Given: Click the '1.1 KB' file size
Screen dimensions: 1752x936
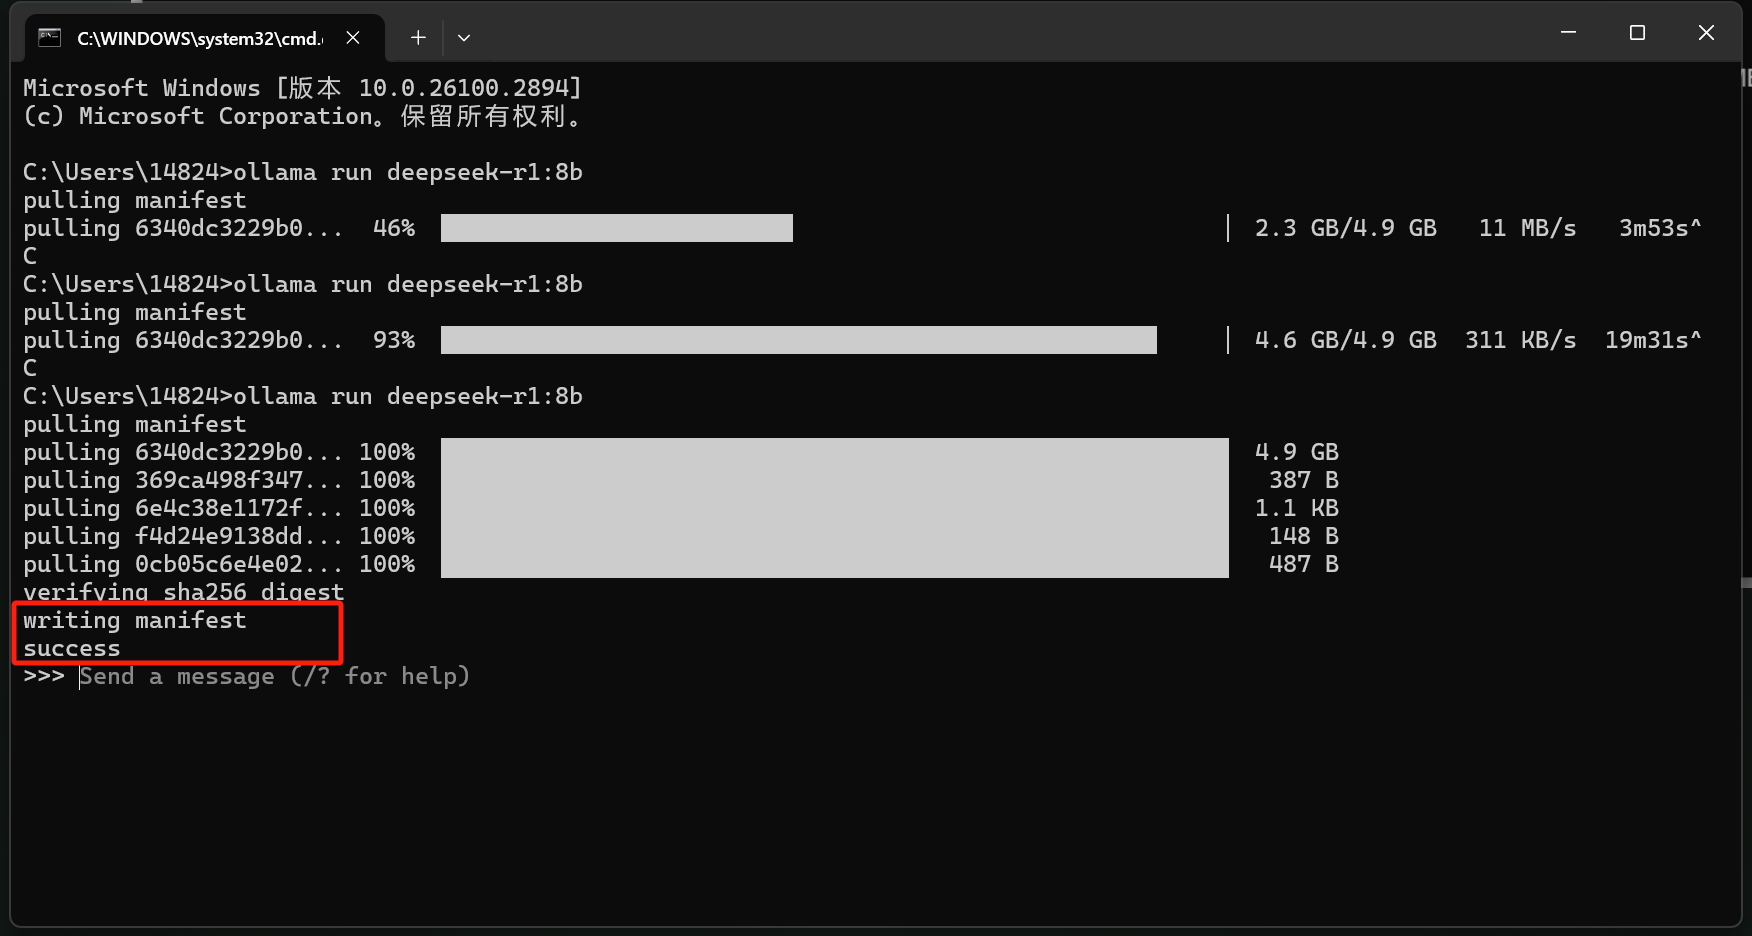Looking at the screenshot, I should click(1297, 508).
